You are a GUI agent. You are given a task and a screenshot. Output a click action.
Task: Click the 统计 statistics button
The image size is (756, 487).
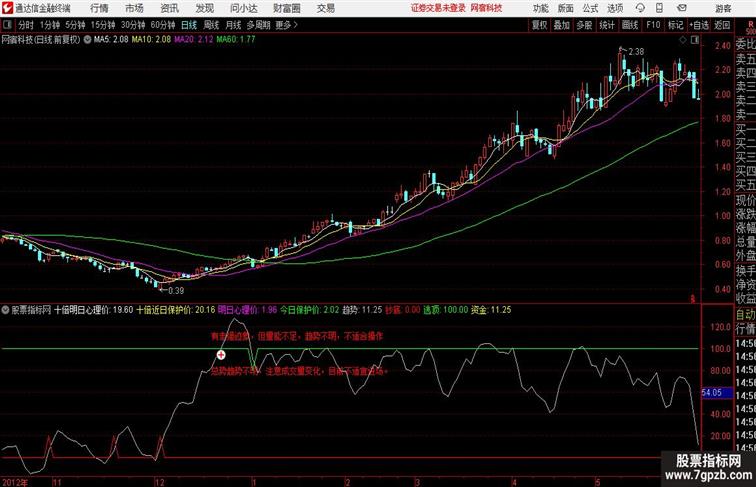tap(607, 25)
